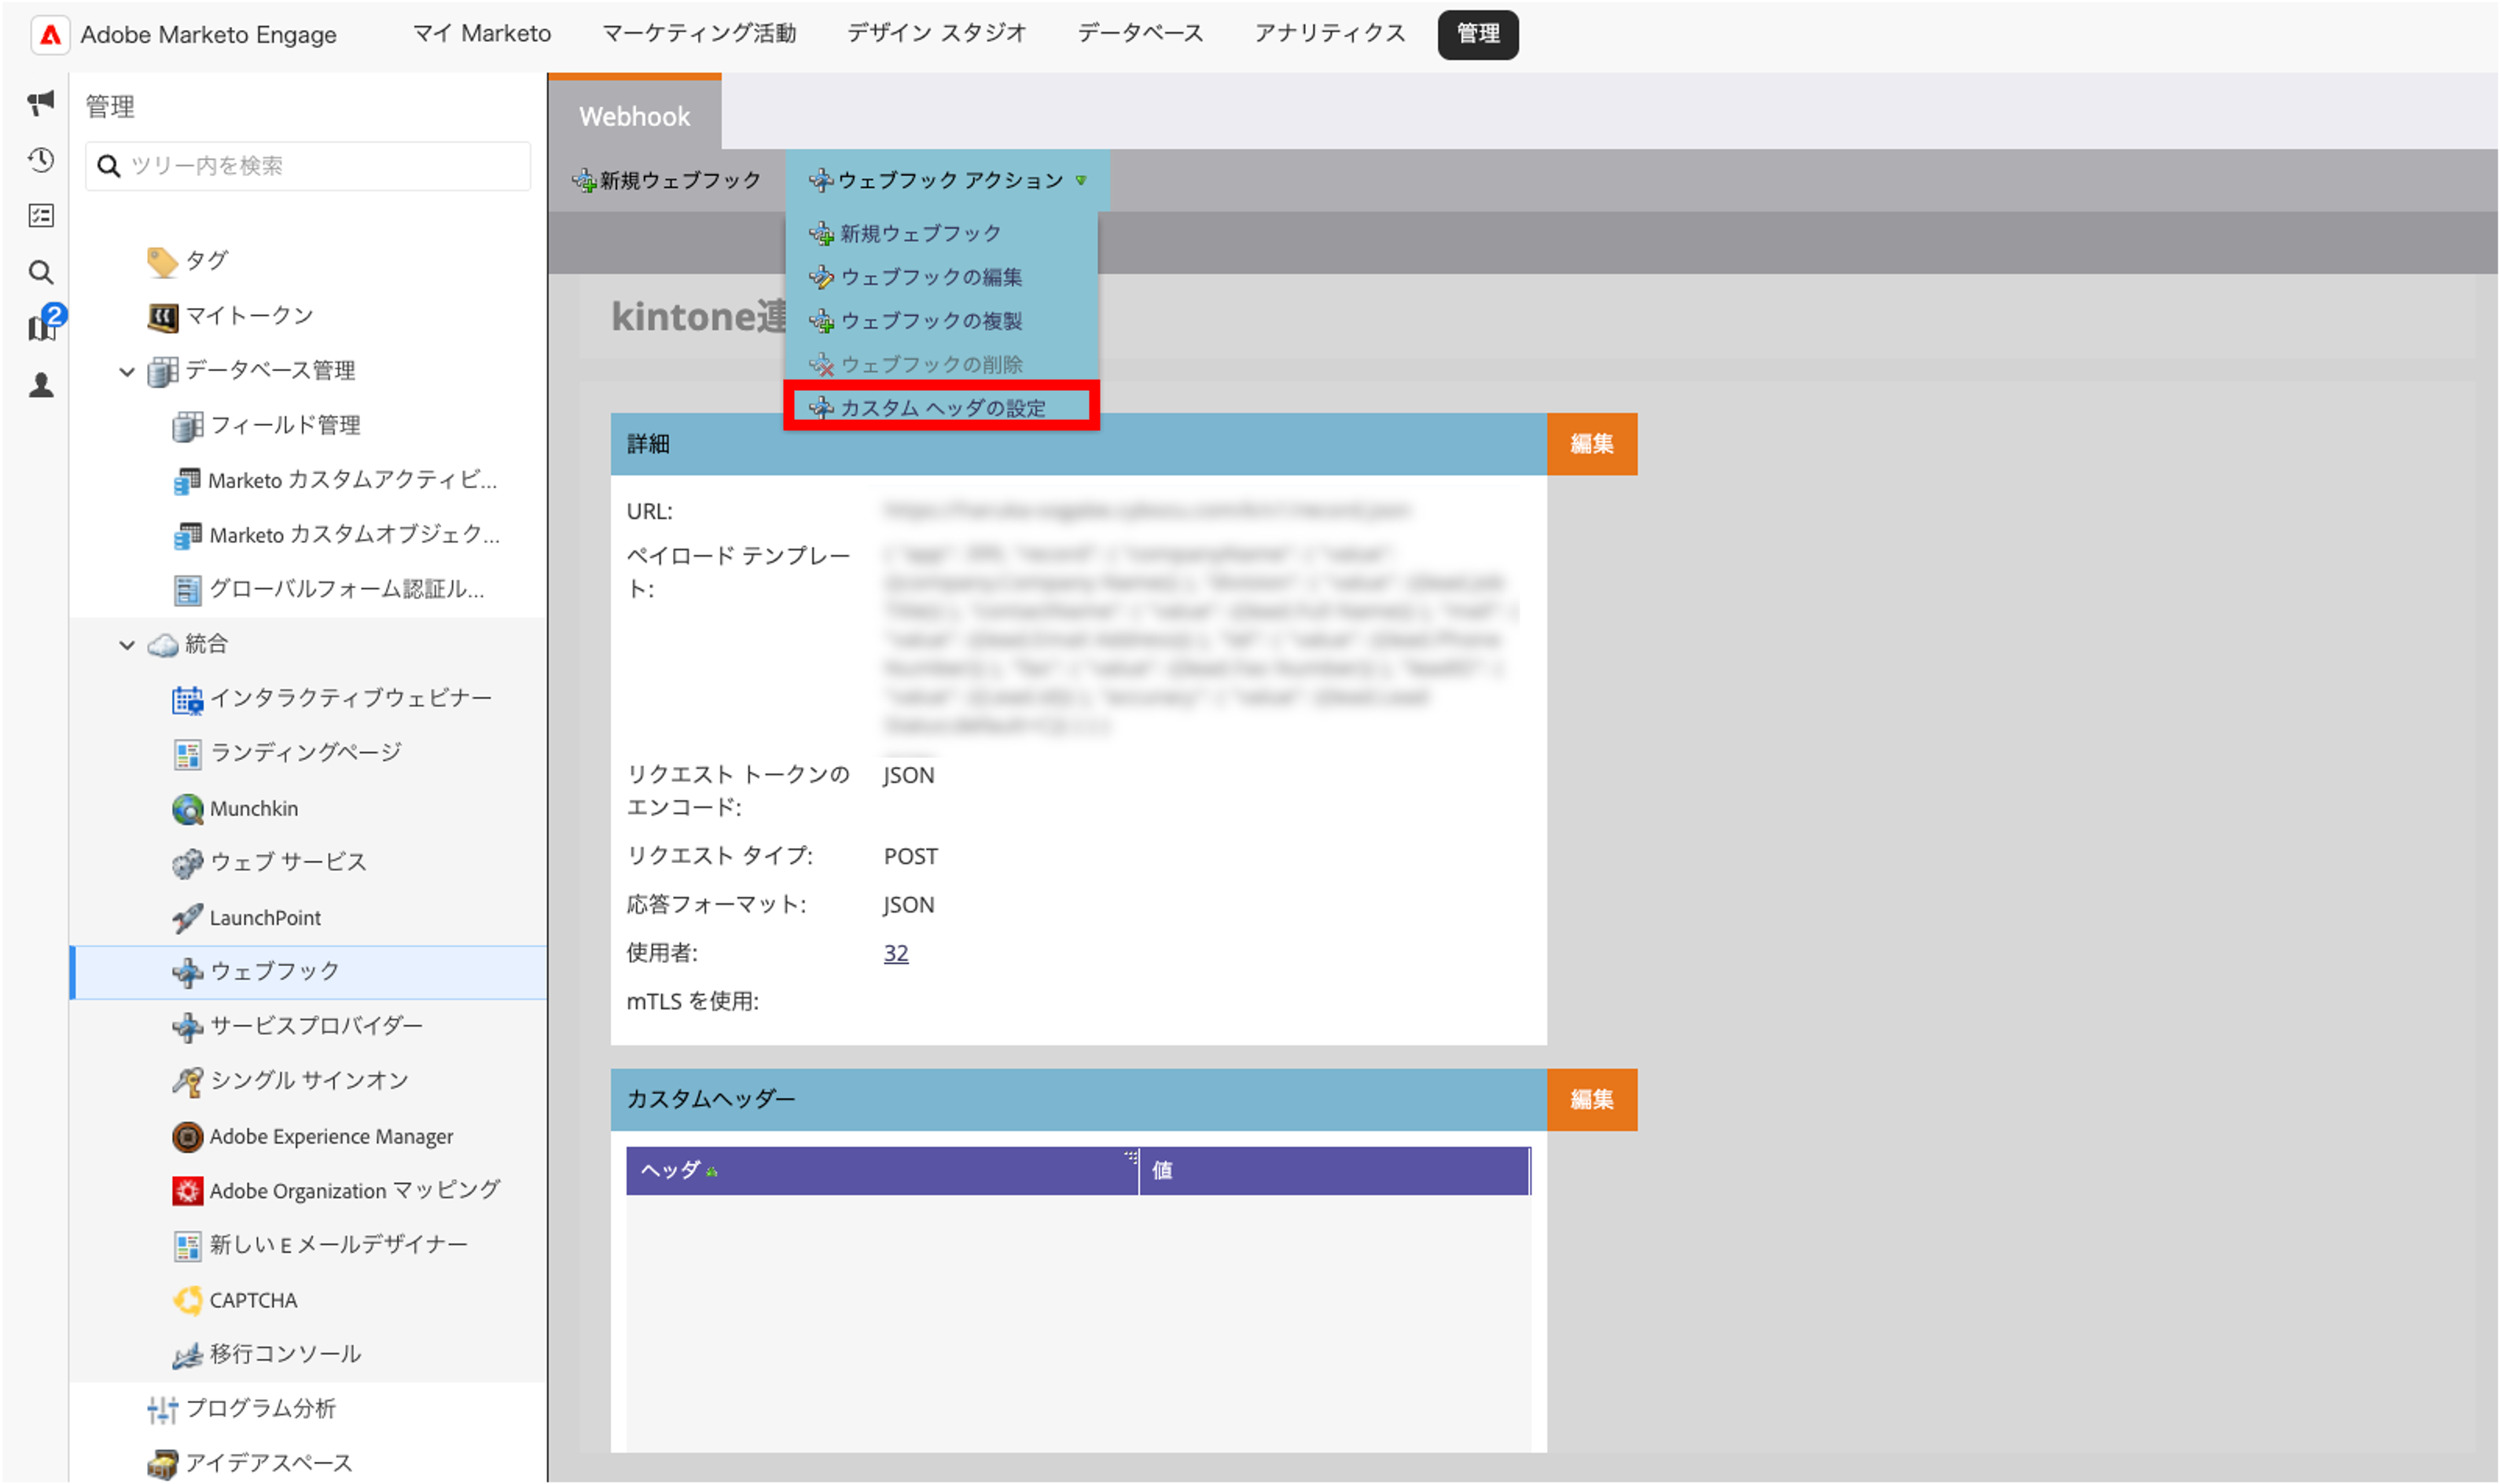Click the search magnifier icon in left sidebar
The image size is (2500, 1484).
coord(41,272)
